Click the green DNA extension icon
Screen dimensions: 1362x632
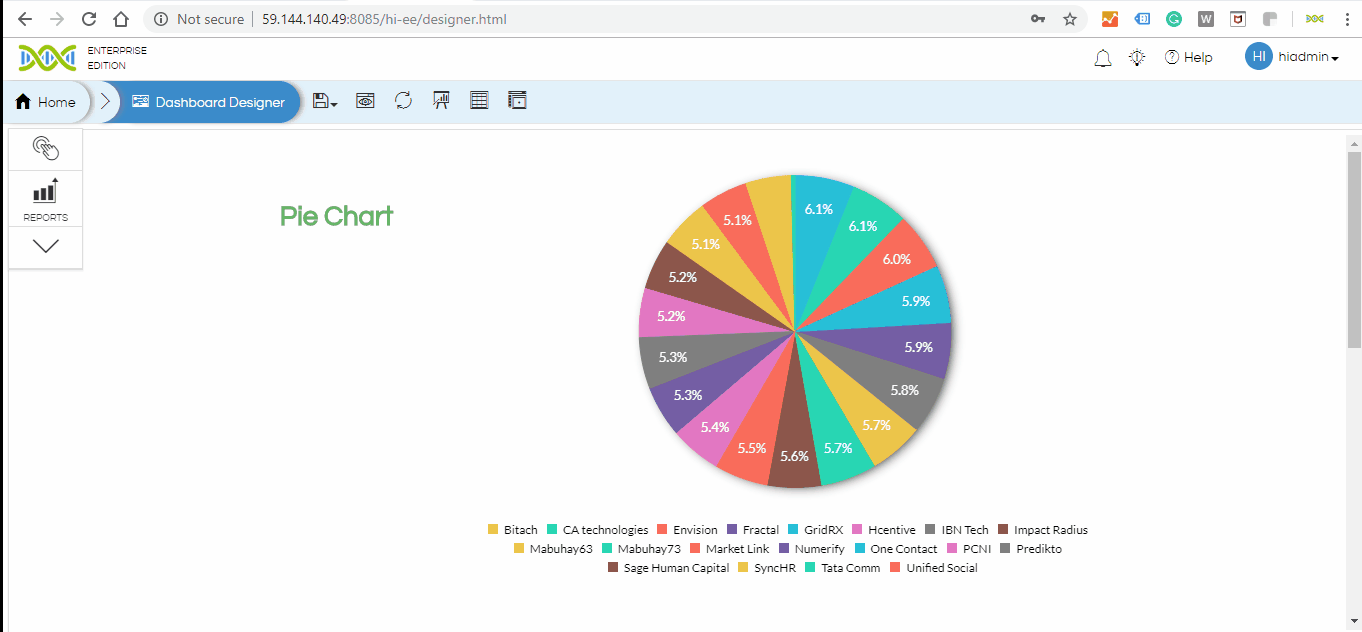point(1315,19)
